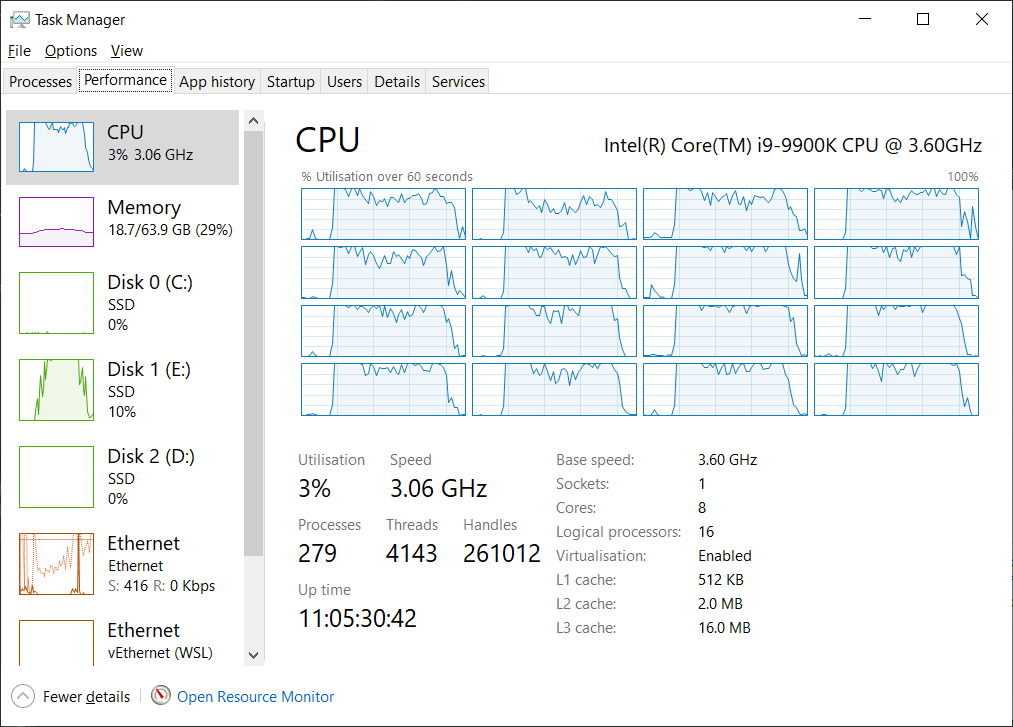
Task: Open the Services tab
Action: (458, 81)
